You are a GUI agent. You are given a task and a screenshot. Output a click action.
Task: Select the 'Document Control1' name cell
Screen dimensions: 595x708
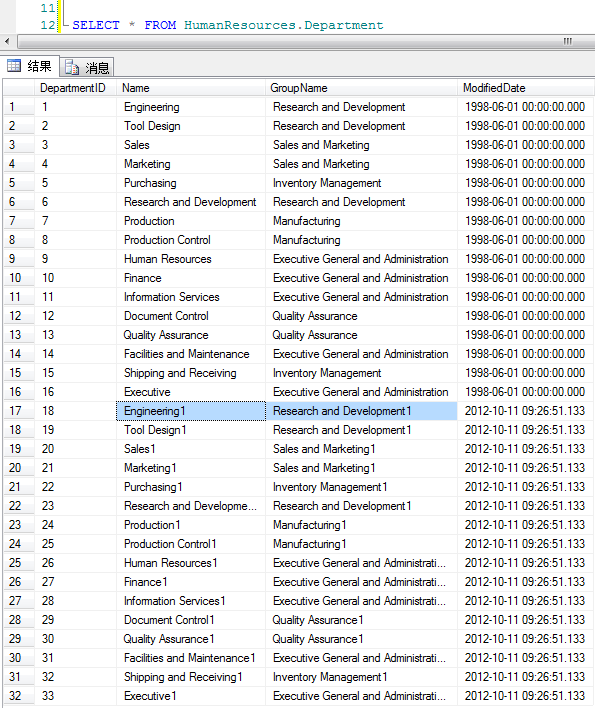191,620
